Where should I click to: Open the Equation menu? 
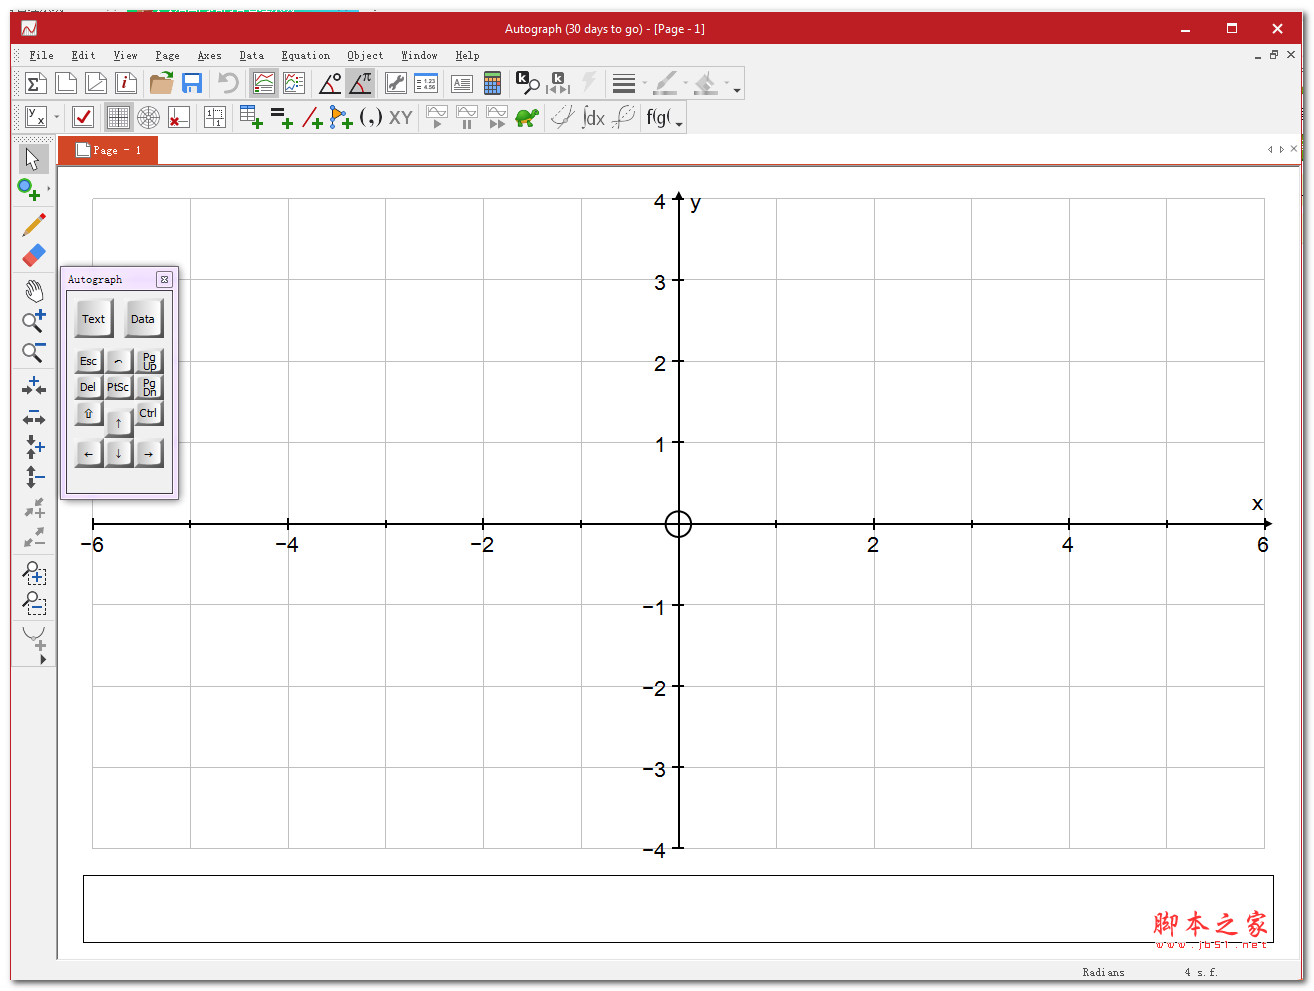tap(305, 56)
